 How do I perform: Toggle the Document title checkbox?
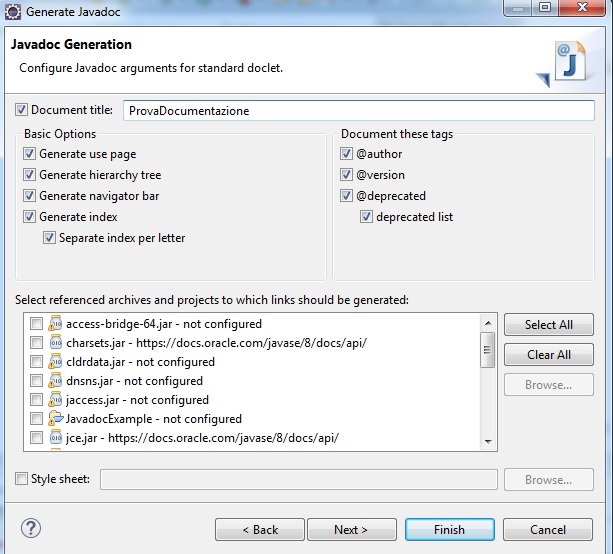(22, 110)
